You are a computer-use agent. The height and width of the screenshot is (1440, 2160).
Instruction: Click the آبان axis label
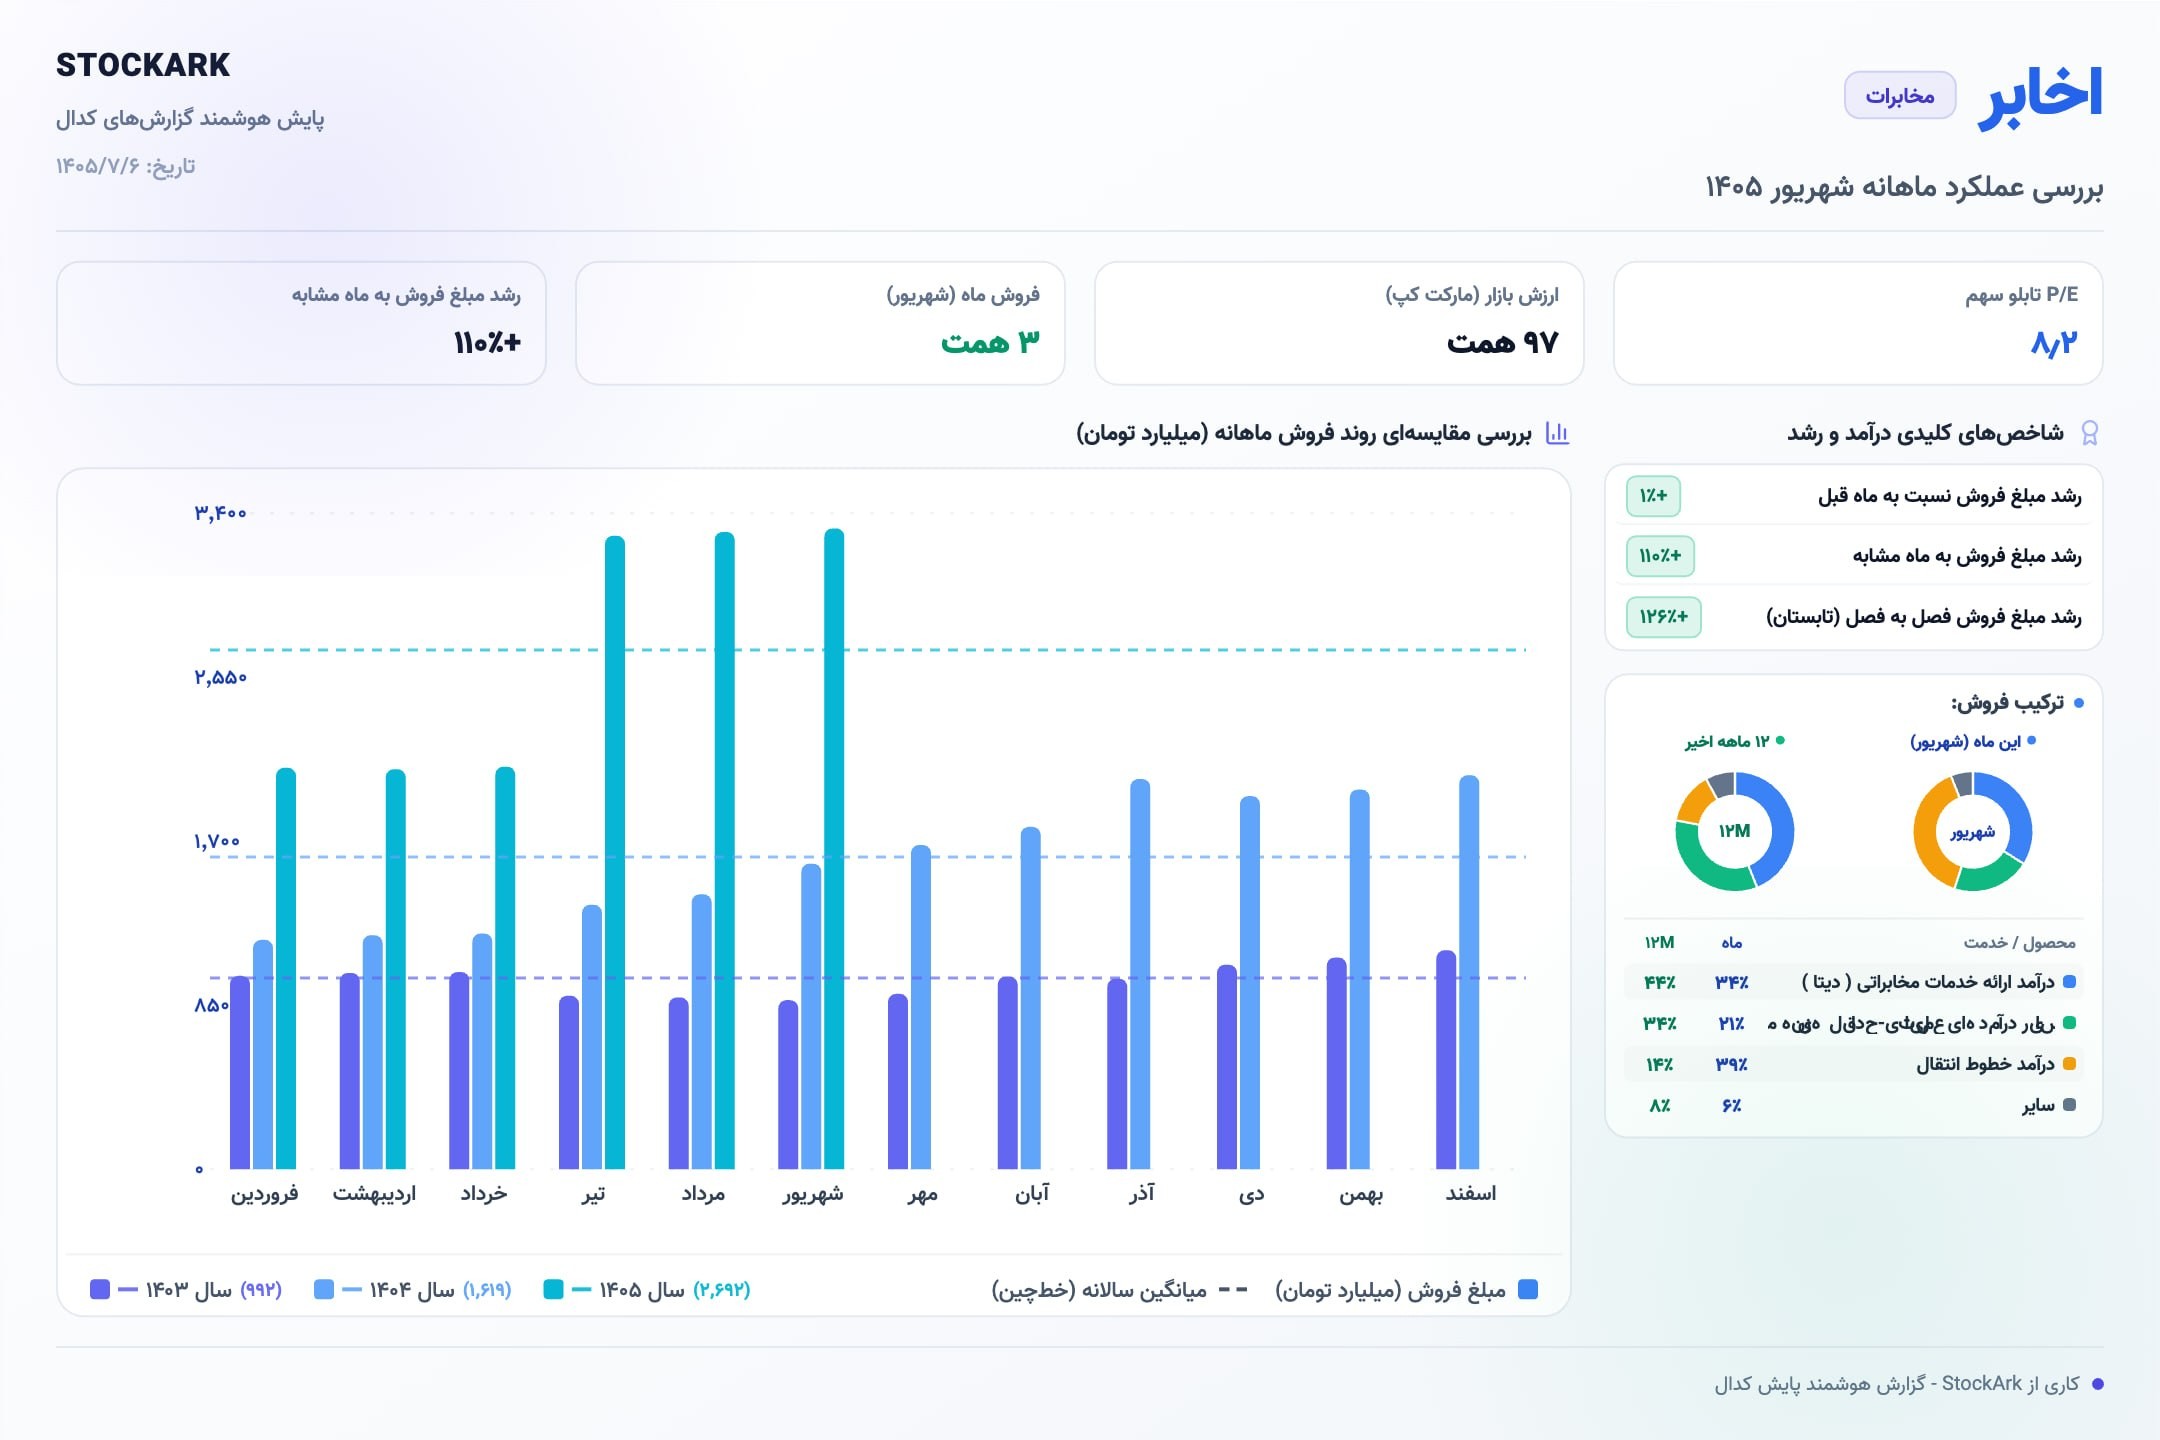point(1032,1194)
